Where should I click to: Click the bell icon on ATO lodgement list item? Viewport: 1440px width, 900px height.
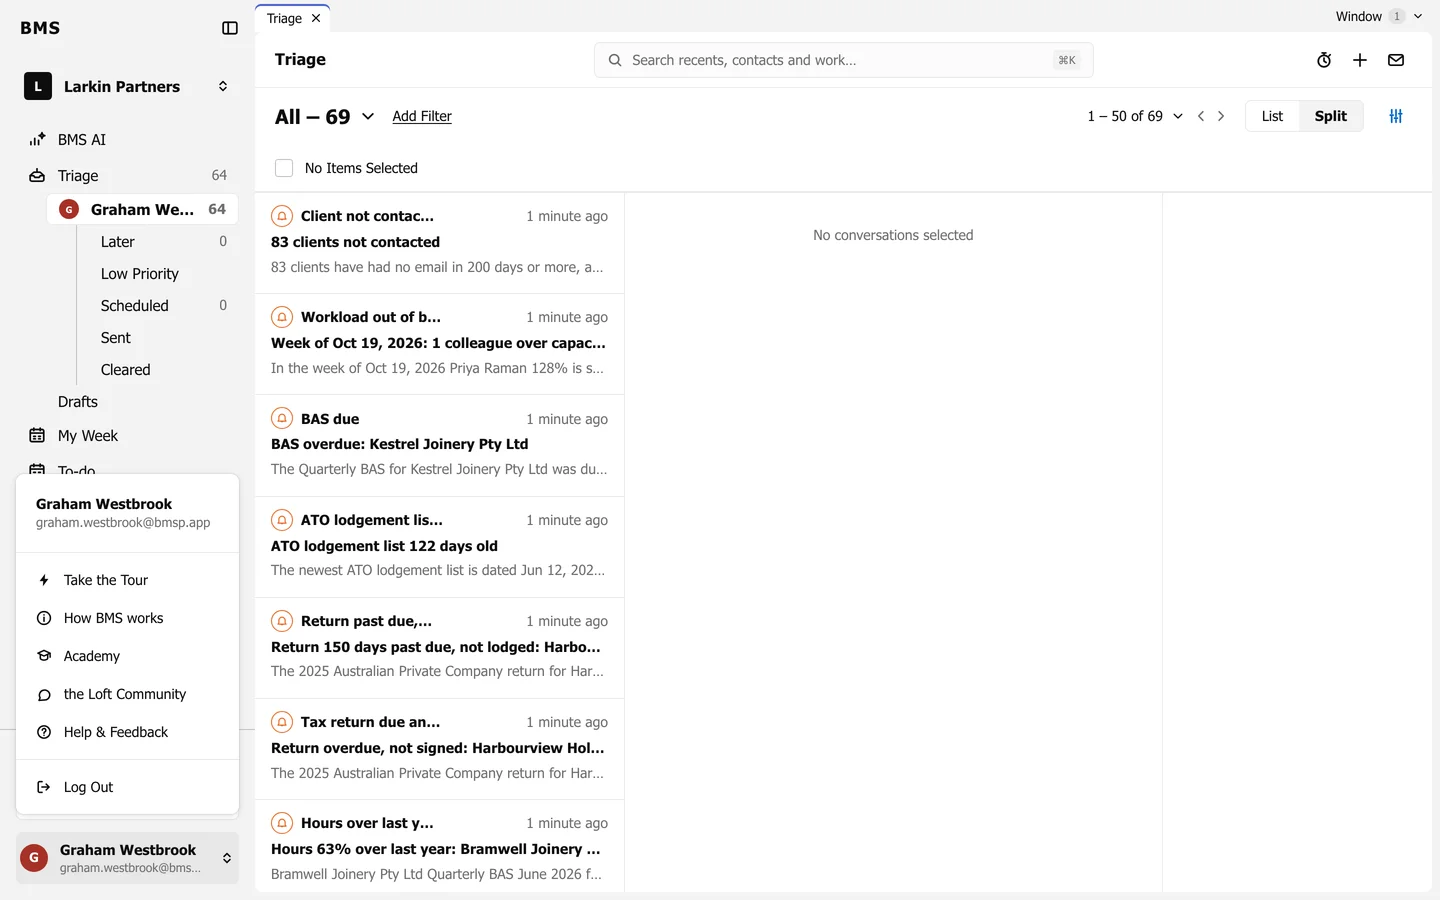(282, 520)
